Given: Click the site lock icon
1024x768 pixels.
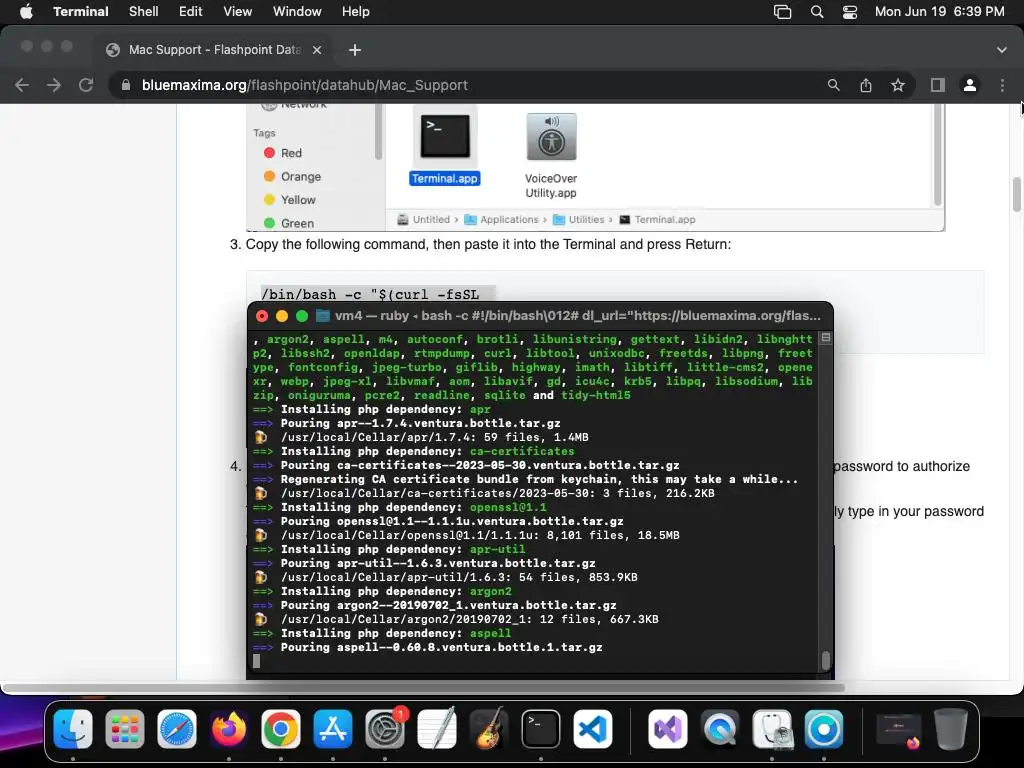Looking at the screenshot, I should click(126, 85).
